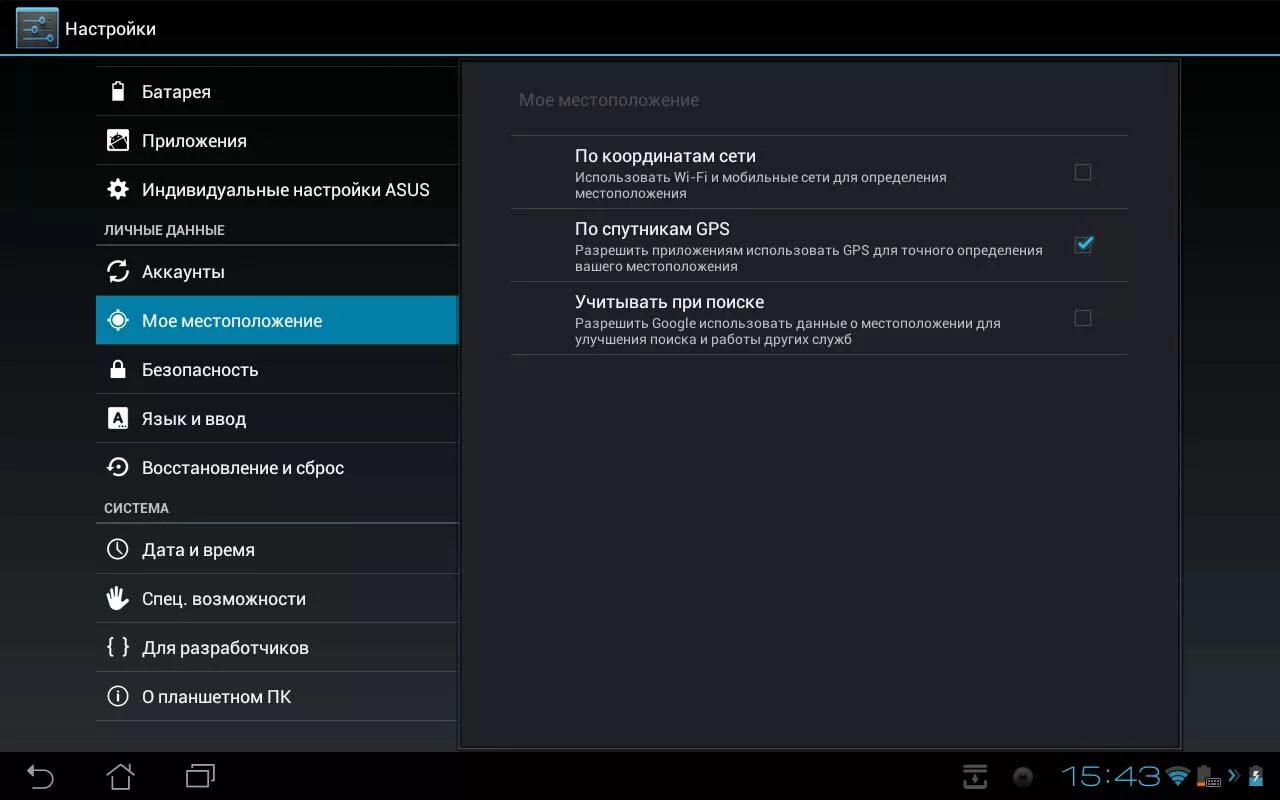Viewport: 1280px width, 800px height.
Task: Open Спец. возможности settings
Action: click(x=277, y=599)
